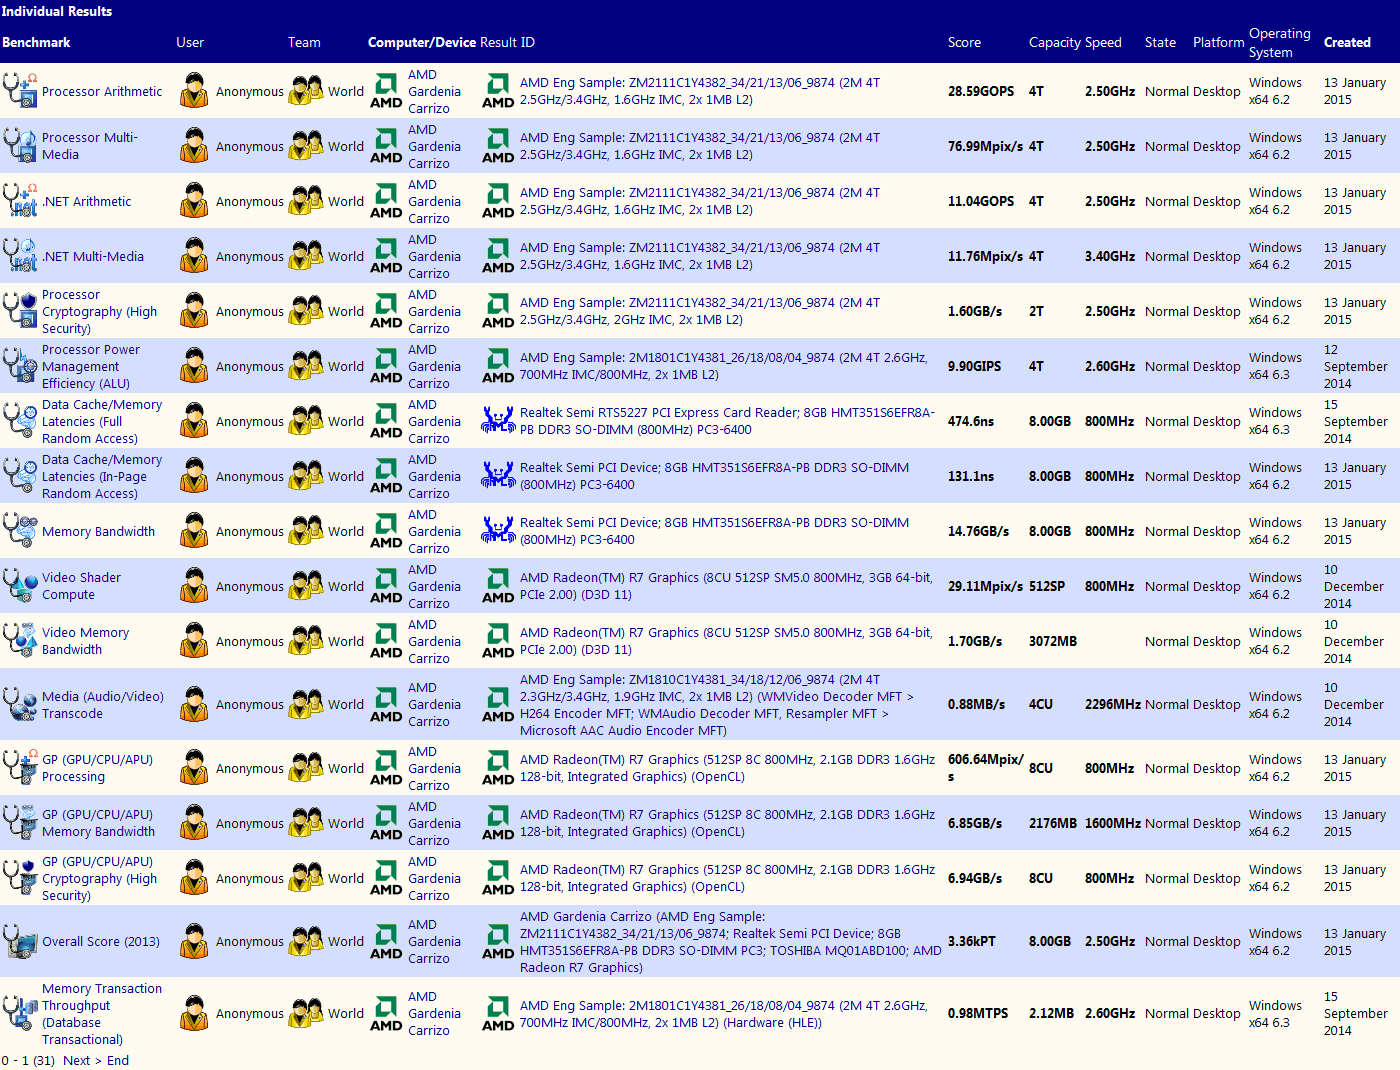Click the Benchmark column header
The image size is (1400, 1070).
click(36, 42)
